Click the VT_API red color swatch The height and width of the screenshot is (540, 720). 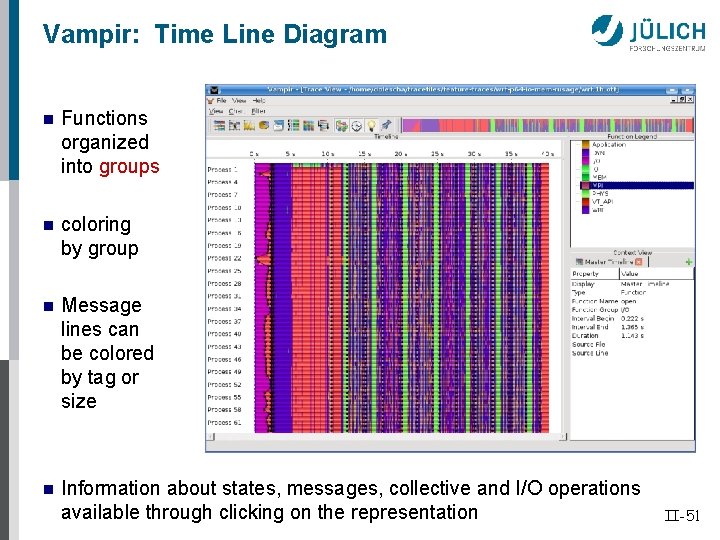pyautogui.click(x=585, y=202)
